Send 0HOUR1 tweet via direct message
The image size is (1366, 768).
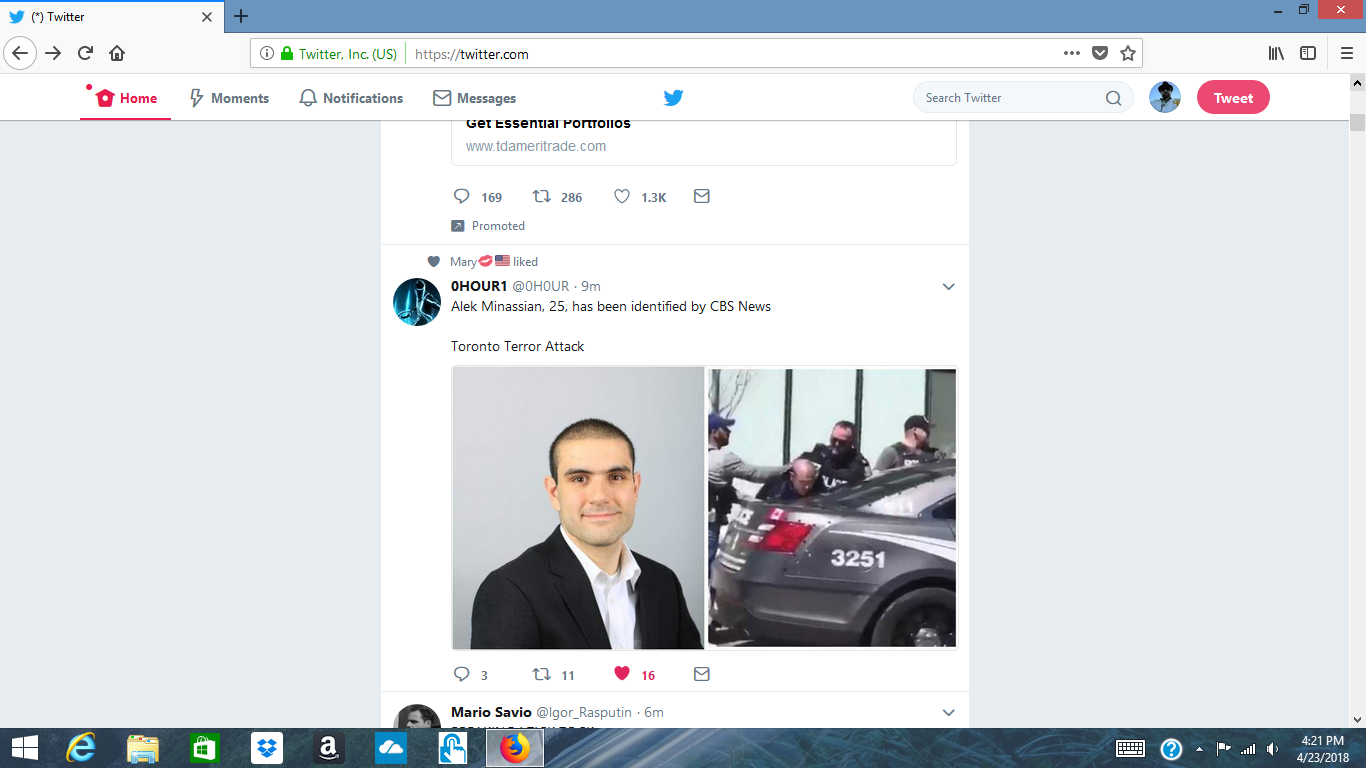click(702, 674)
